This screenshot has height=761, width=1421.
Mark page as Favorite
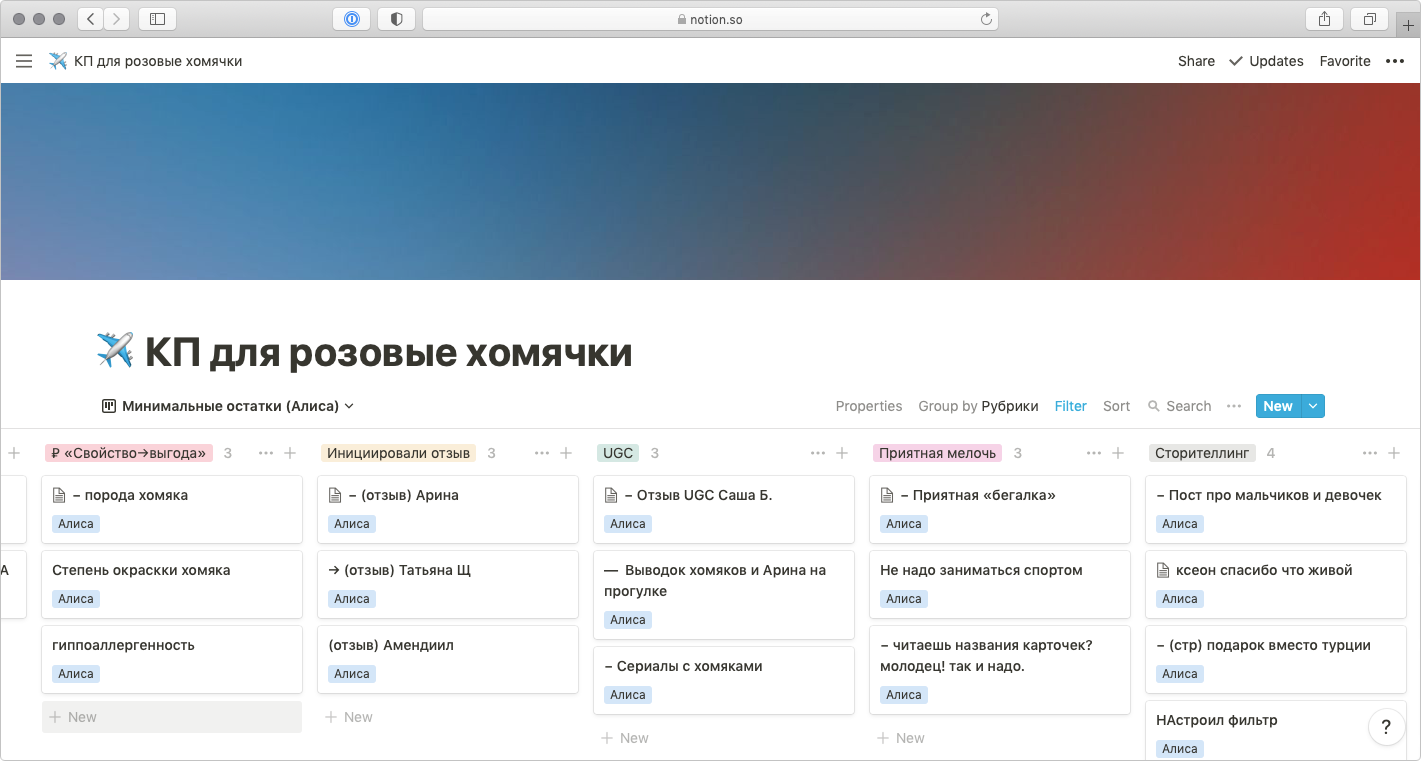(1345, 61)
